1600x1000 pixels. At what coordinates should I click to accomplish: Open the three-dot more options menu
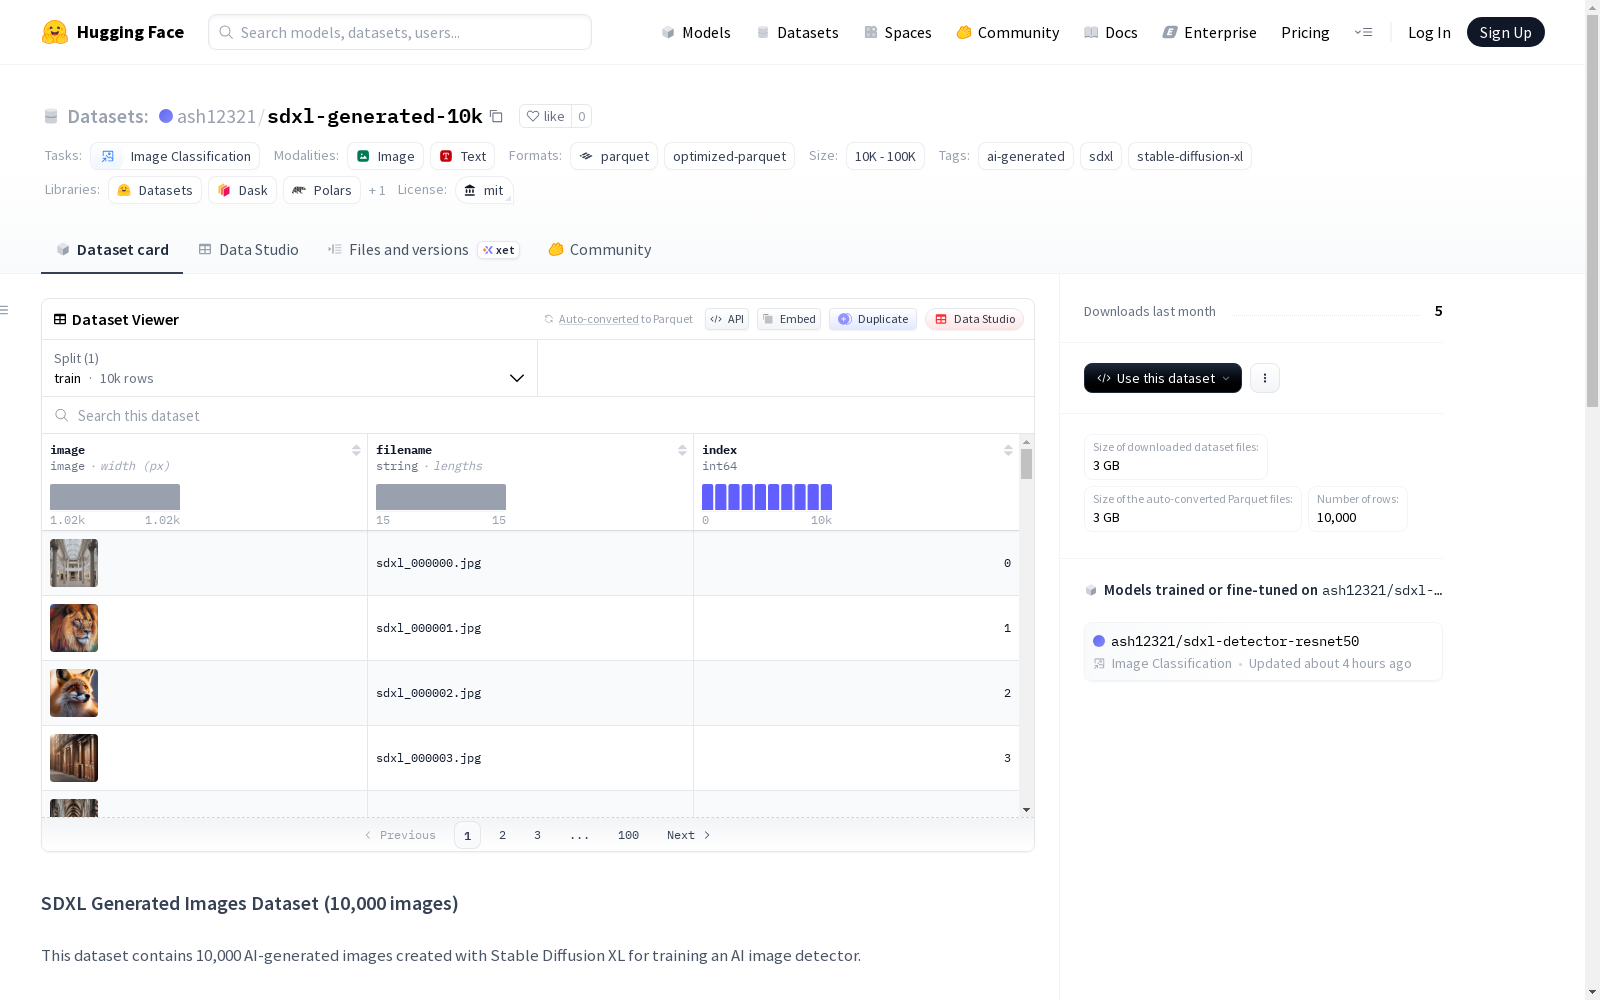point(1265,378)
